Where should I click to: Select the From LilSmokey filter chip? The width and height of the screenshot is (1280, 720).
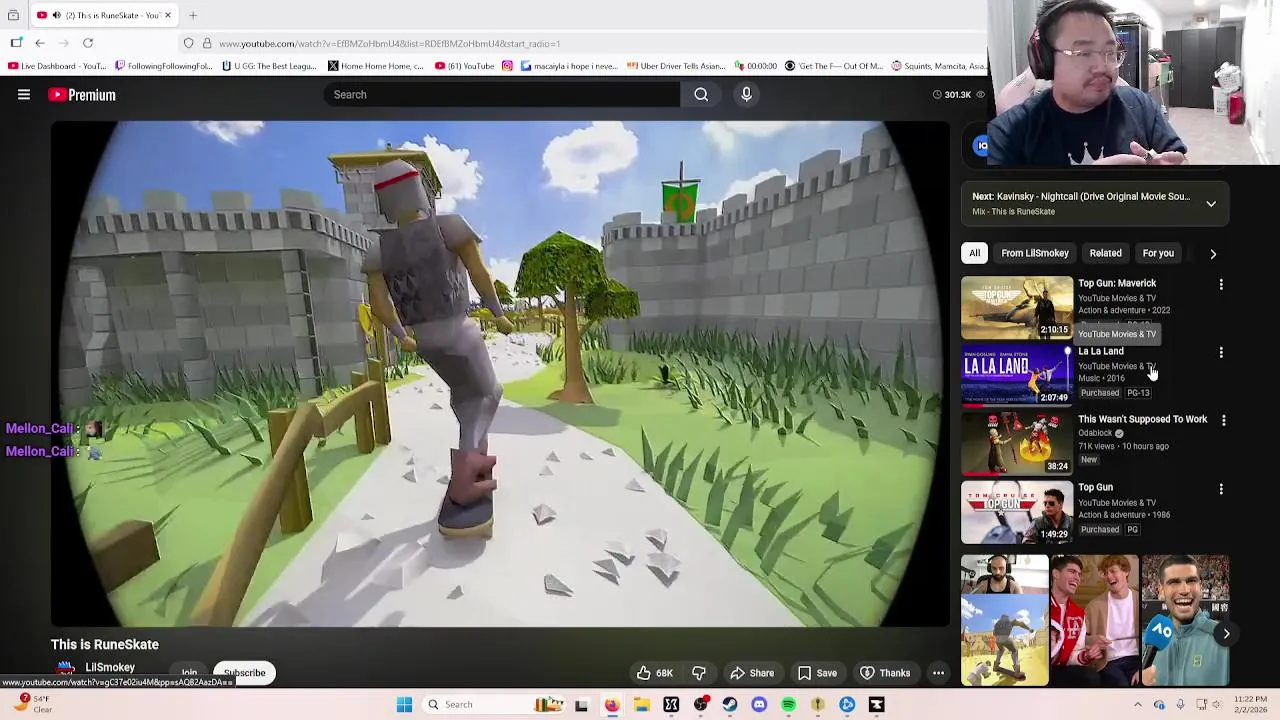point(1035,253)
